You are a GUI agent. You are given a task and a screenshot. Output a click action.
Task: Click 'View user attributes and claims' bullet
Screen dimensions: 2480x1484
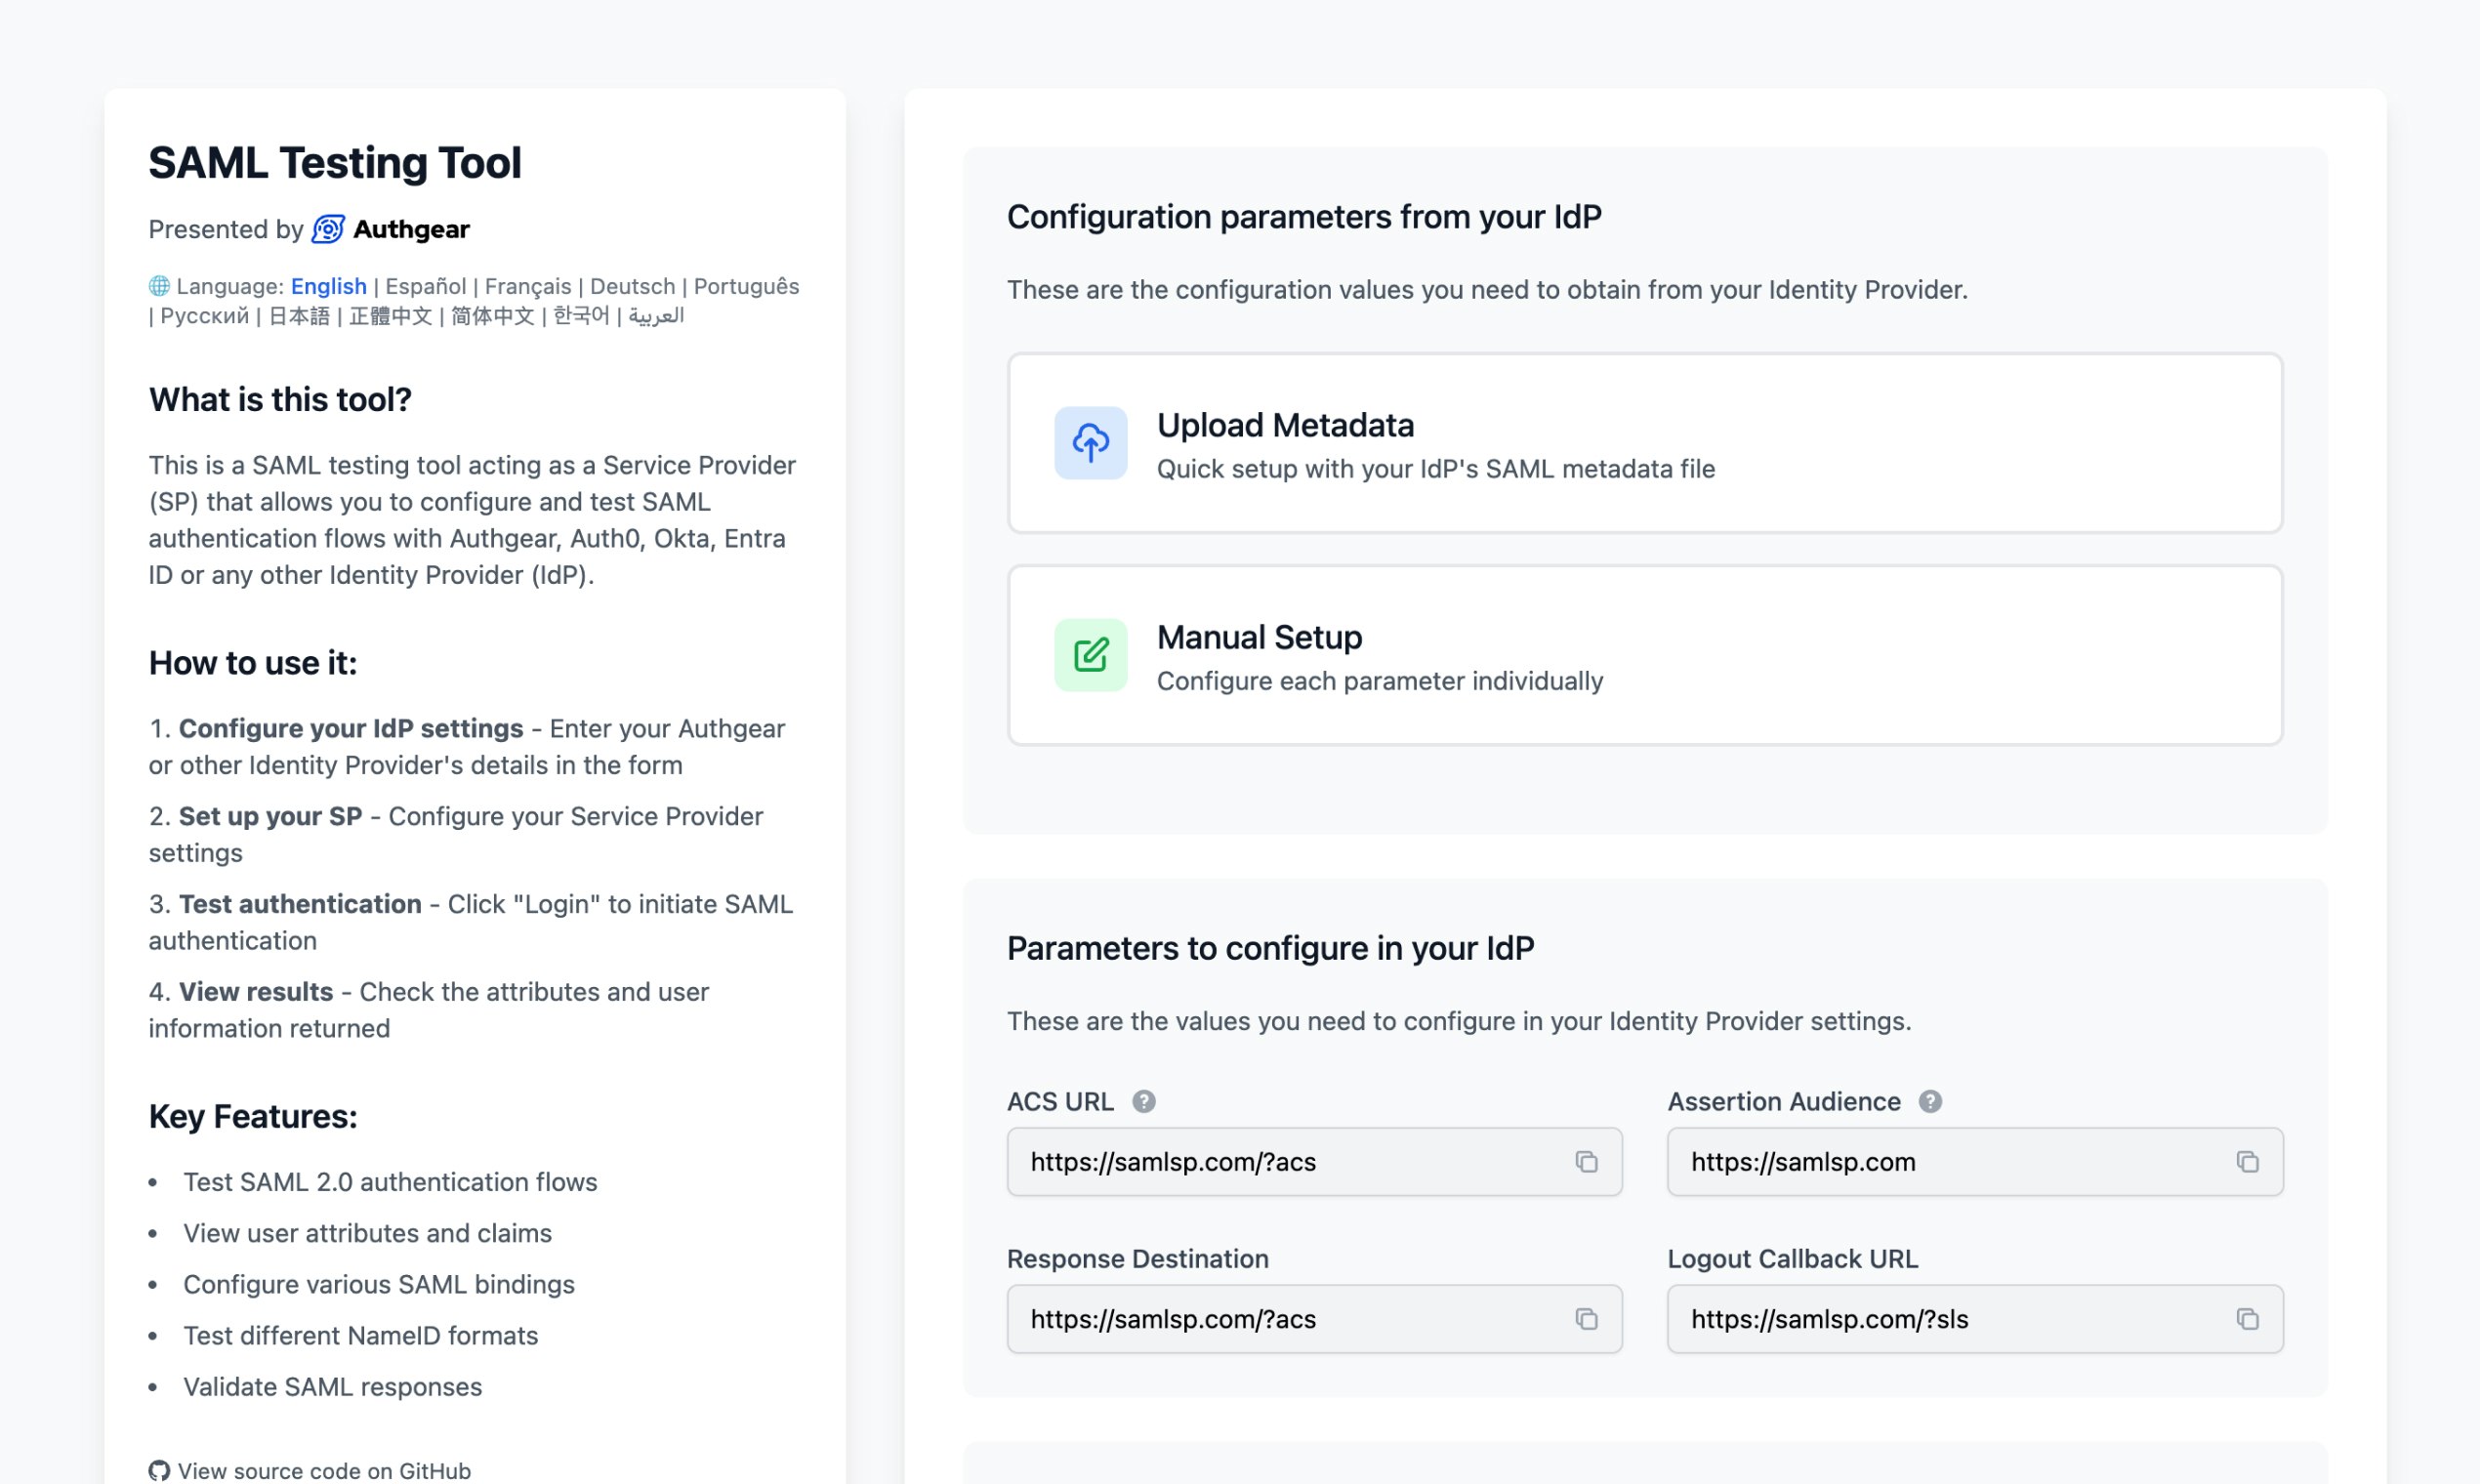(367, 1232)
